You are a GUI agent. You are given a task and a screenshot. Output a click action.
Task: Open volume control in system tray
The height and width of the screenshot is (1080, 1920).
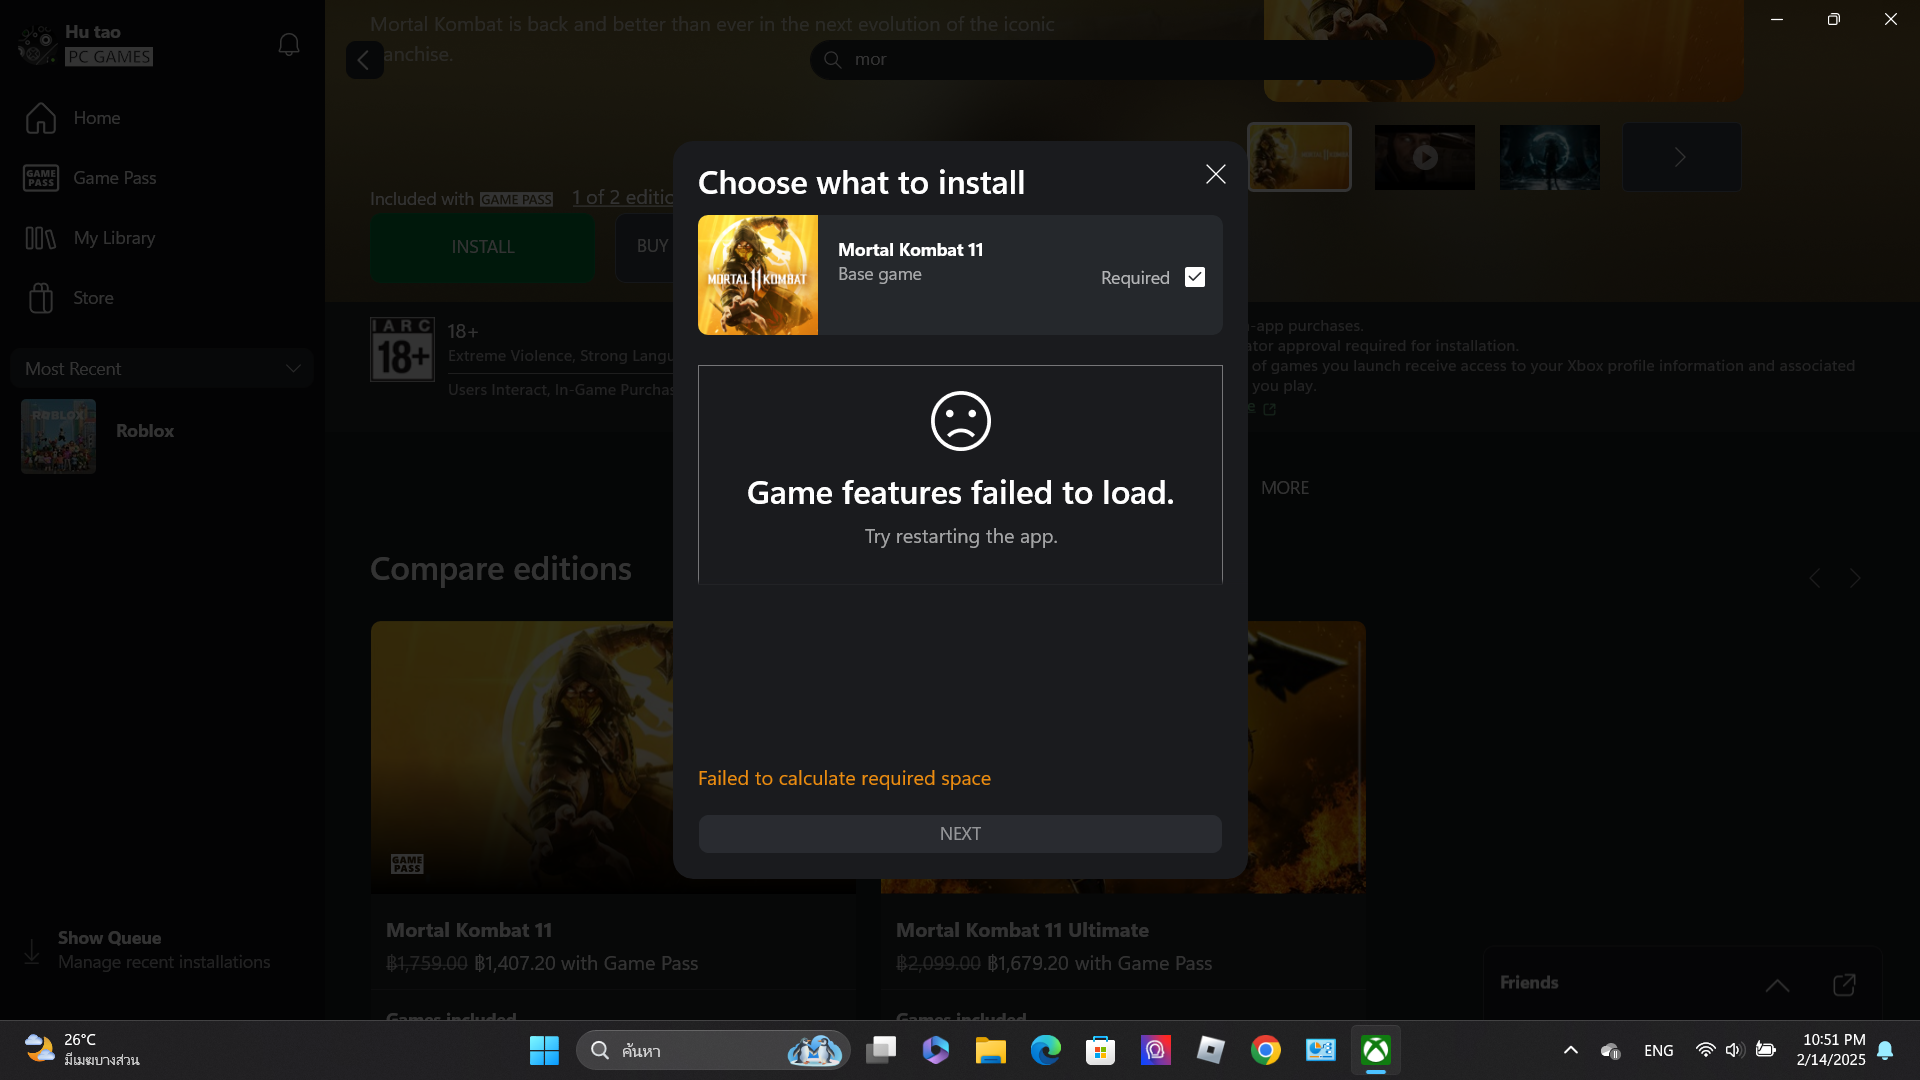coord(1734,1050)
